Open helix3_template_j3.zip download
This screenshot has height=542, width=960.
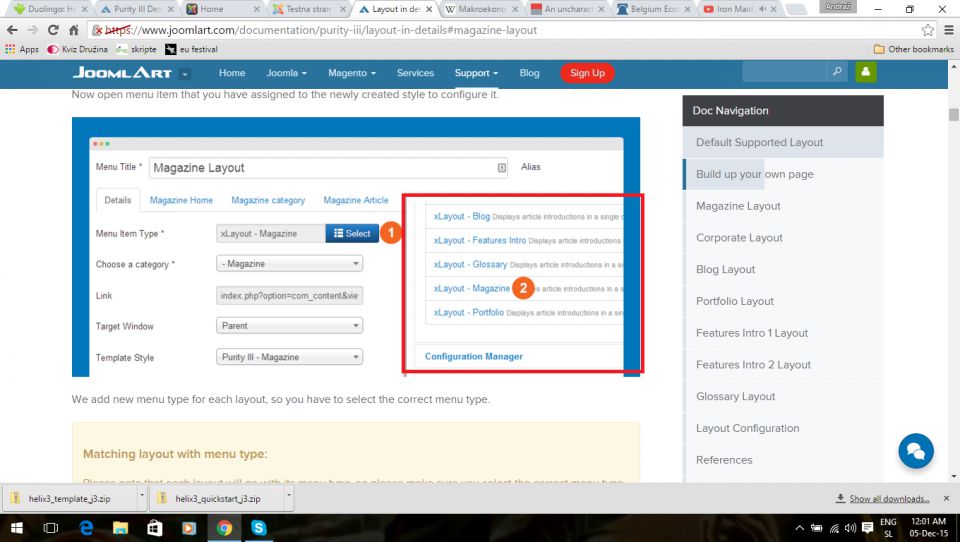coord(69,499)
